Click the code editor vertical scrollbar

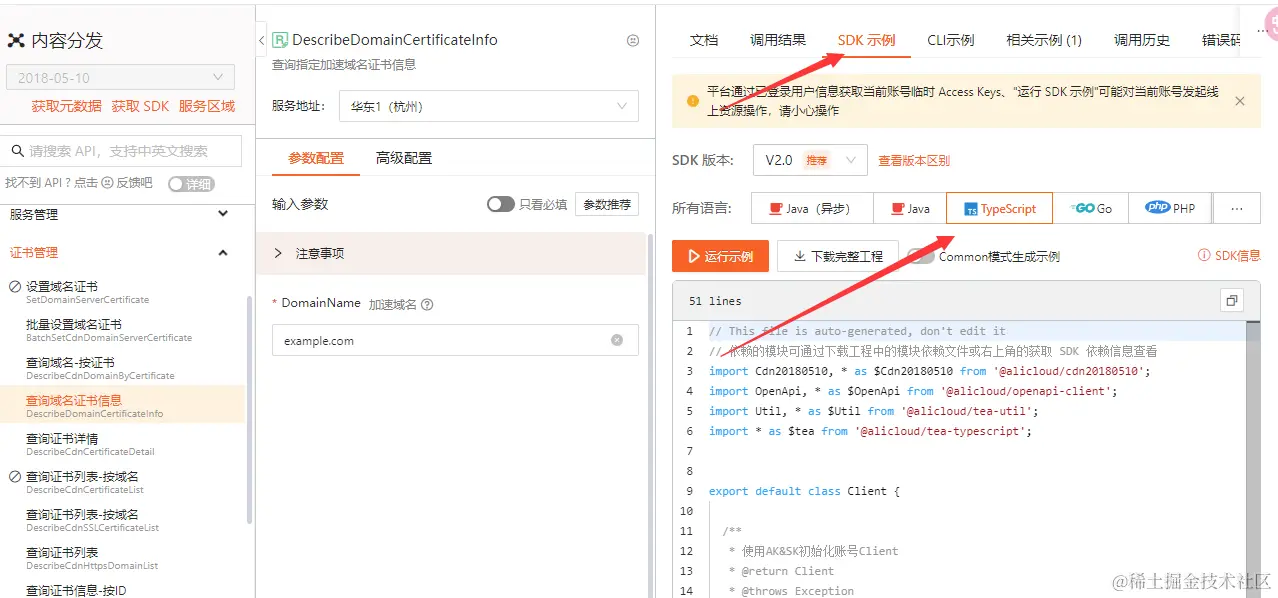pos(1252,460)
